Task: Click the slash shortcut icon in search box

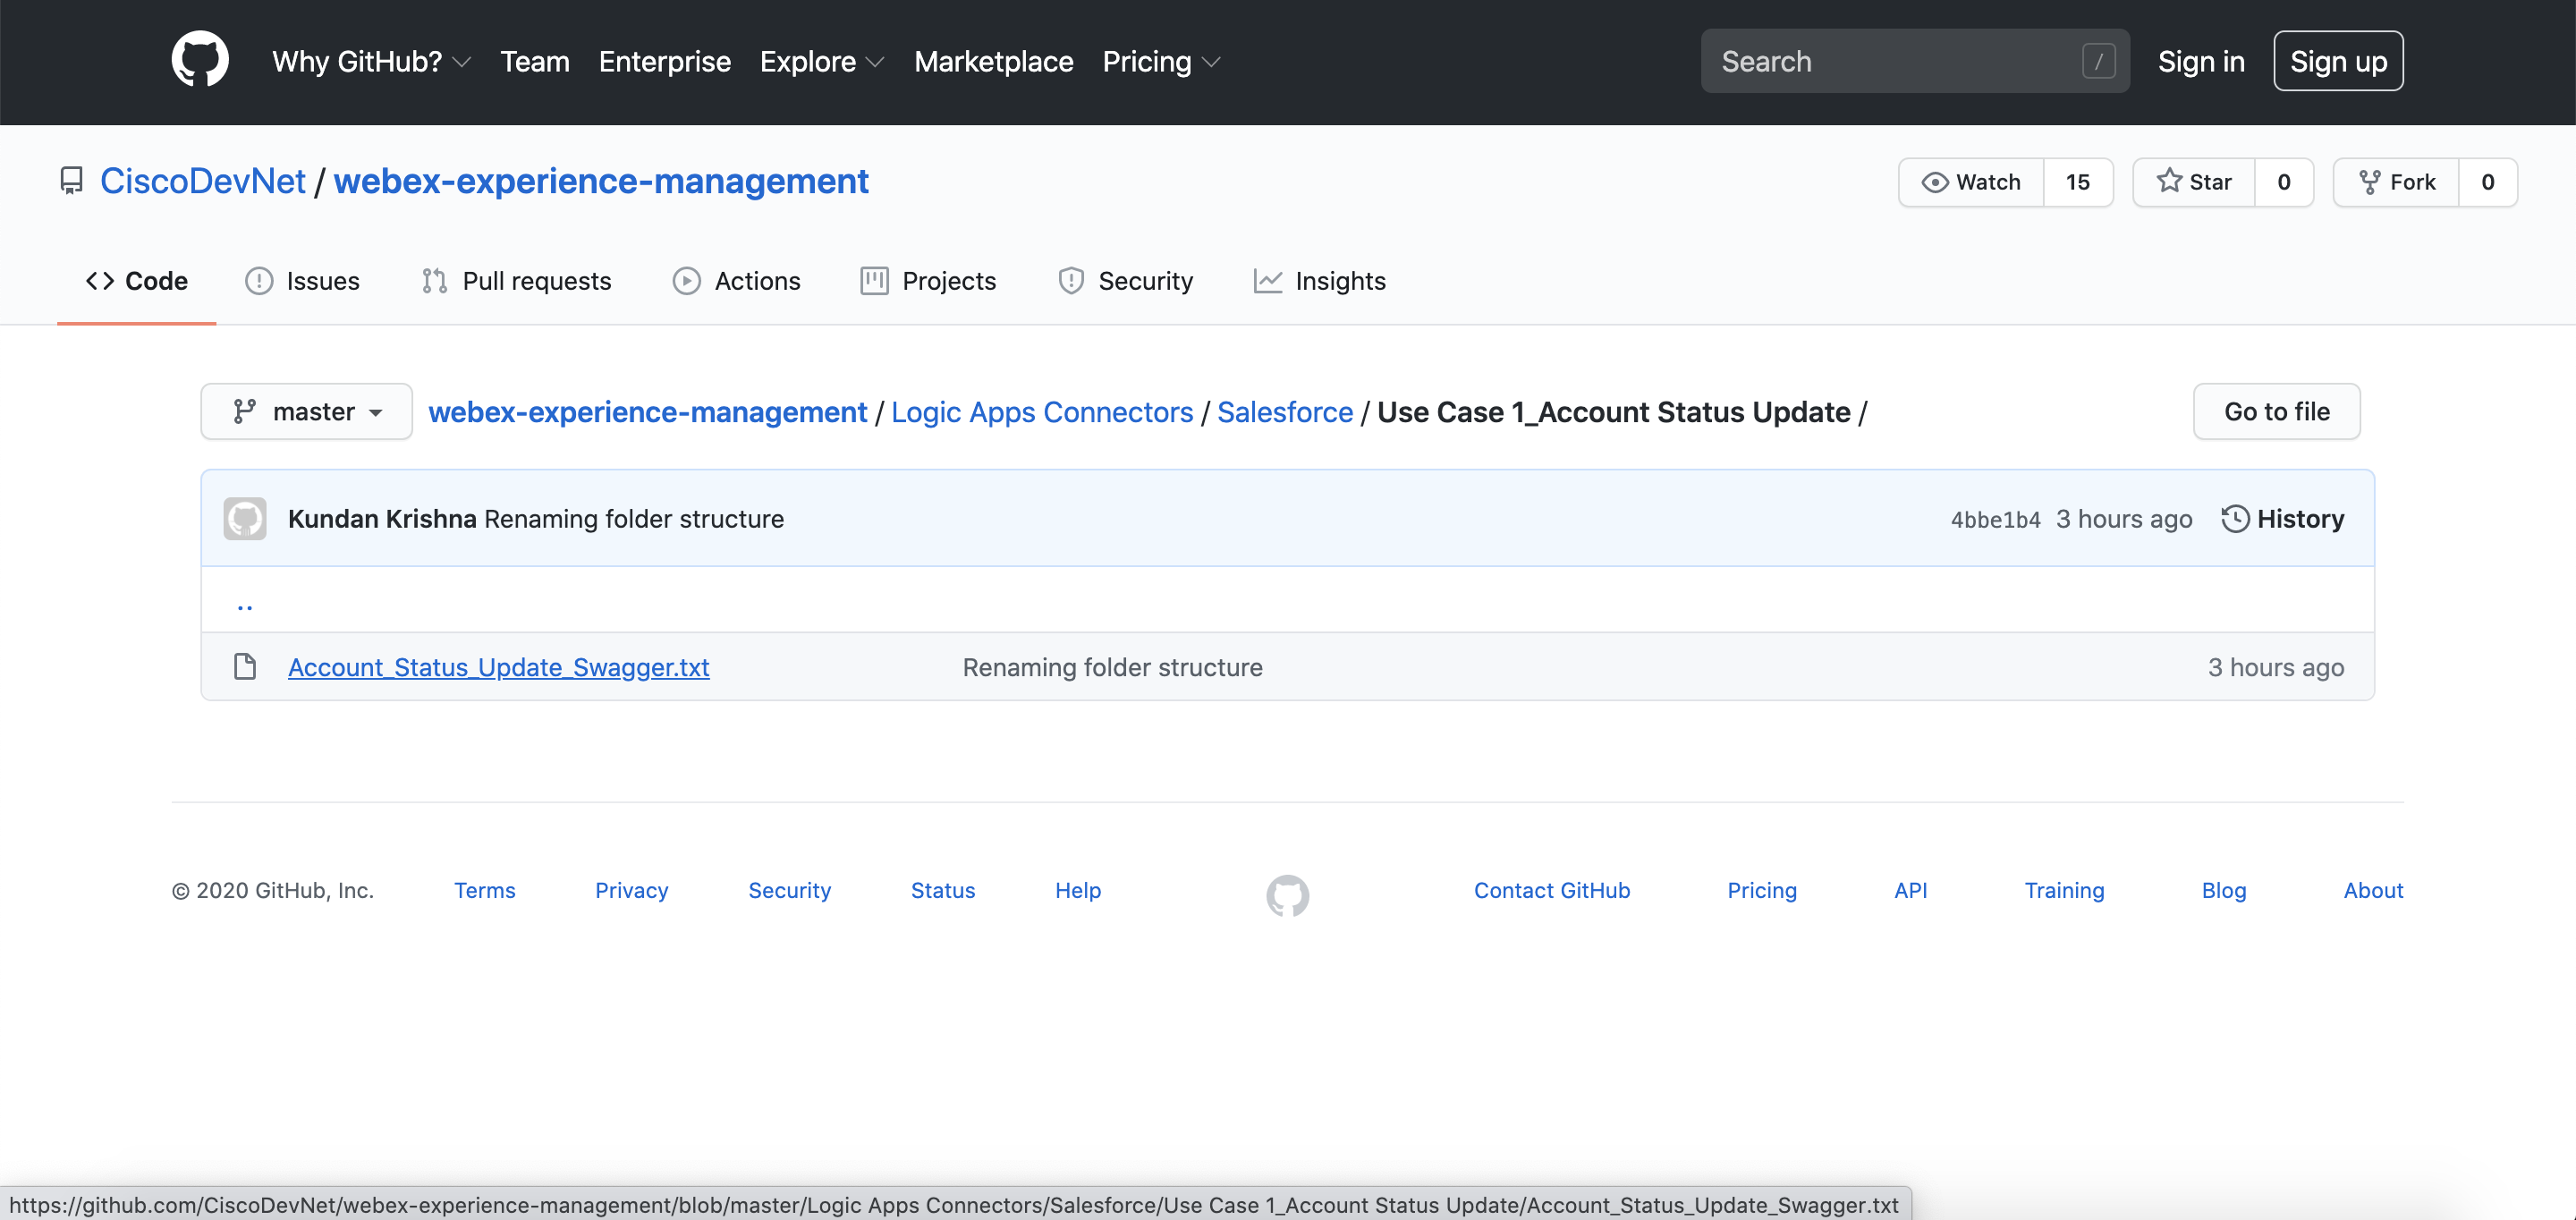Action: coord(2098,62)
